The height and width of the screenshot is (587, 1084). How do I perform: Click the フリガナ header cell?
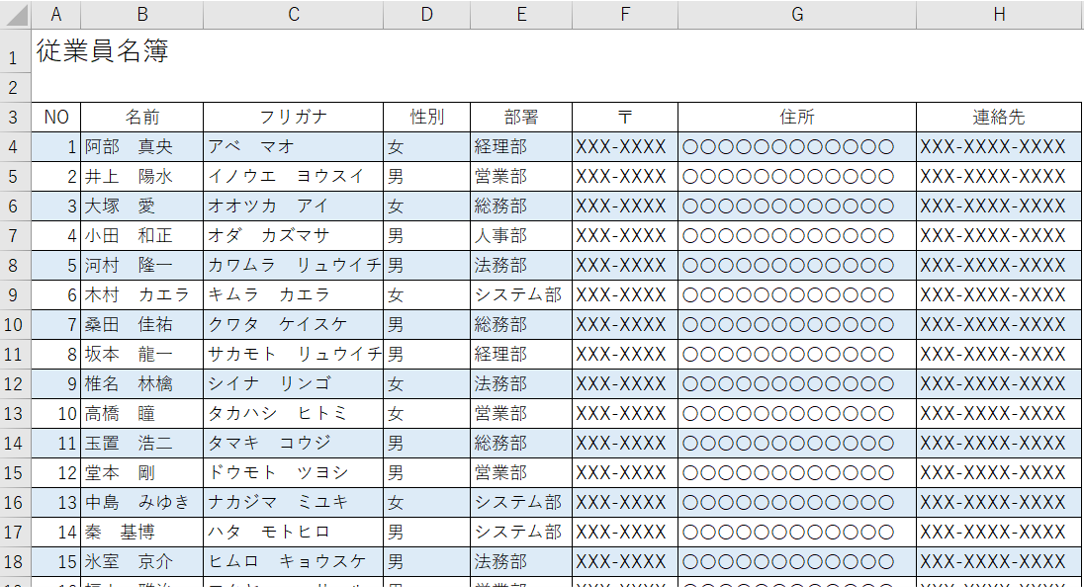293,117
